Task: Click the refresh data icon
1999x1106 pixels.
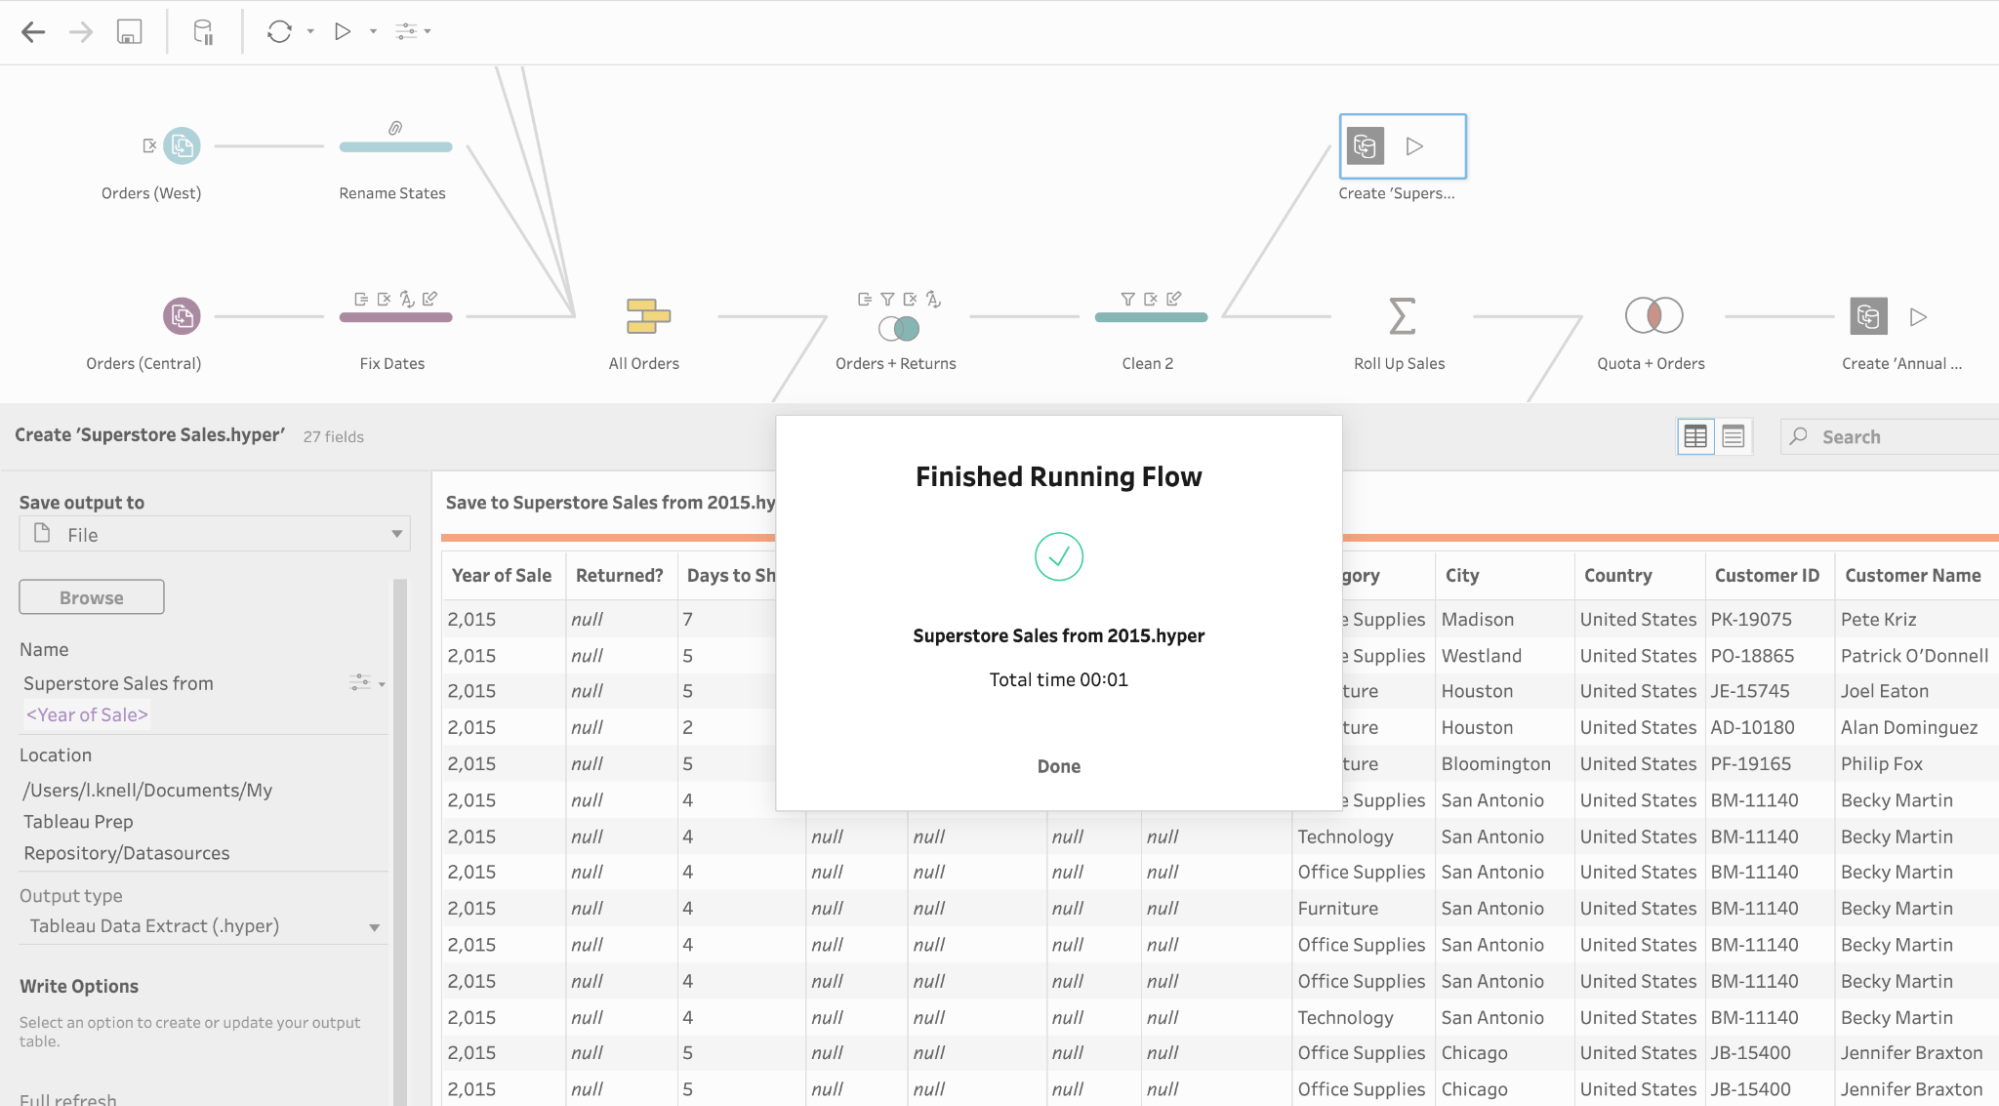Action: pyautogui.click(x=279, y=32)
